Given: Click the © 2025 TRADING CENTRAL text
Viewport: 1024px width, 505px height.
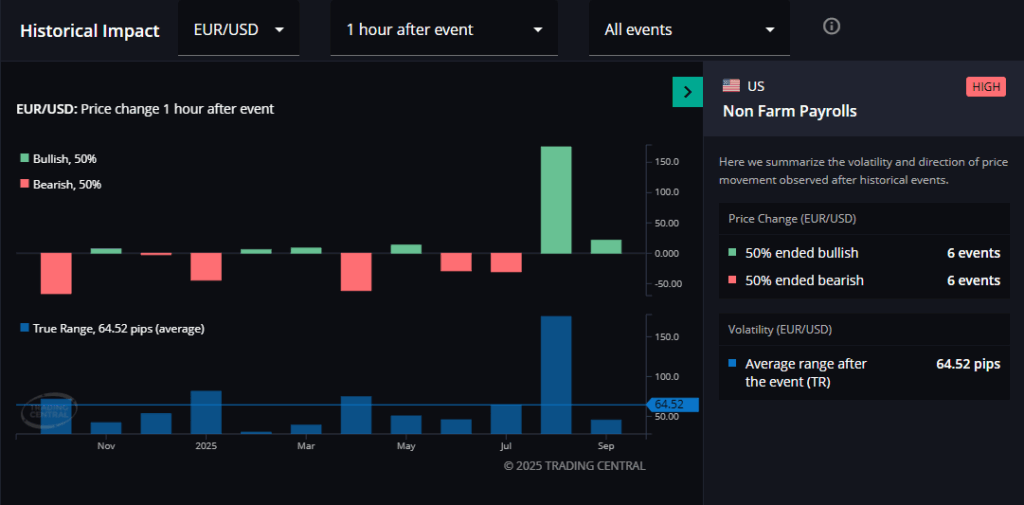Looking at the screenshot, I should click(x=574, y=465).
